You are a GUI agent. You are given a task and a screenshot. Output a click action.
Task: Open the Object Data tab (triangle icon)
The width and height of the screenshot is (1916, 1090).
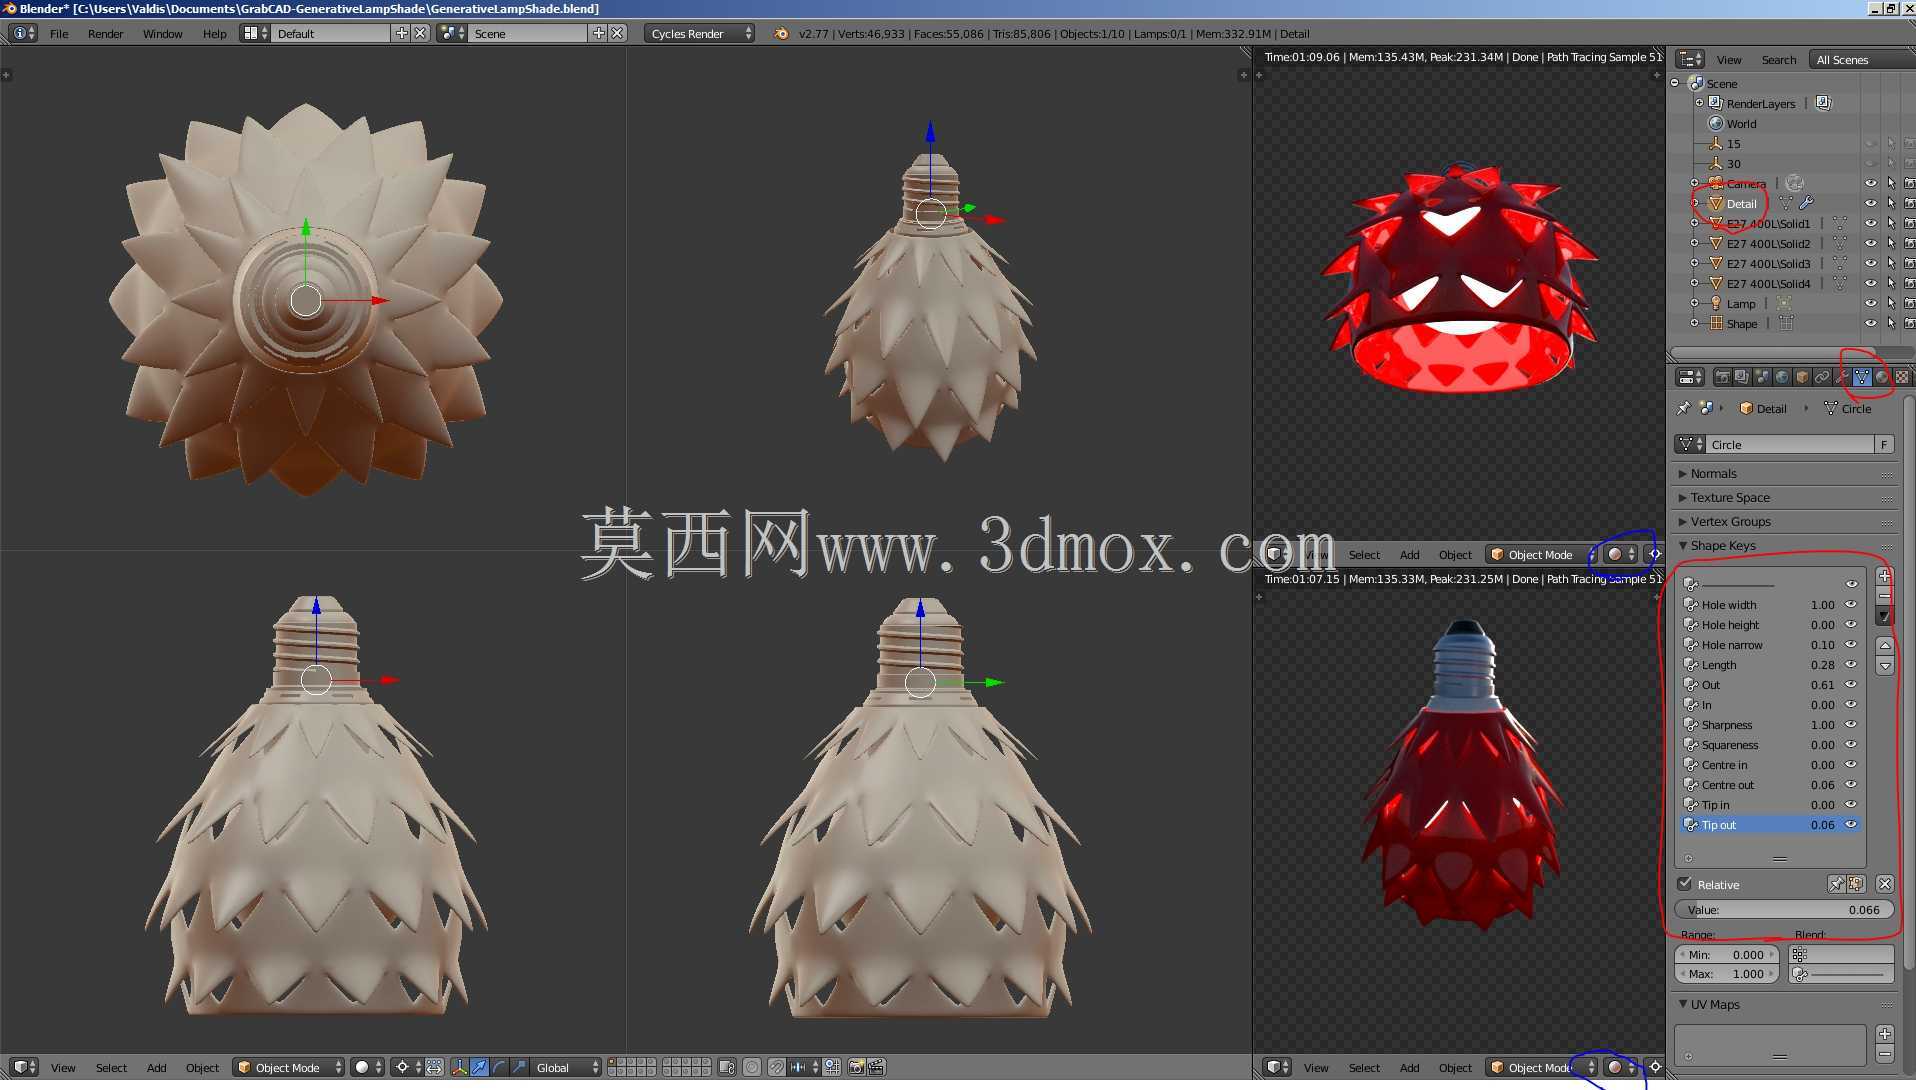tap(1862, 377)
